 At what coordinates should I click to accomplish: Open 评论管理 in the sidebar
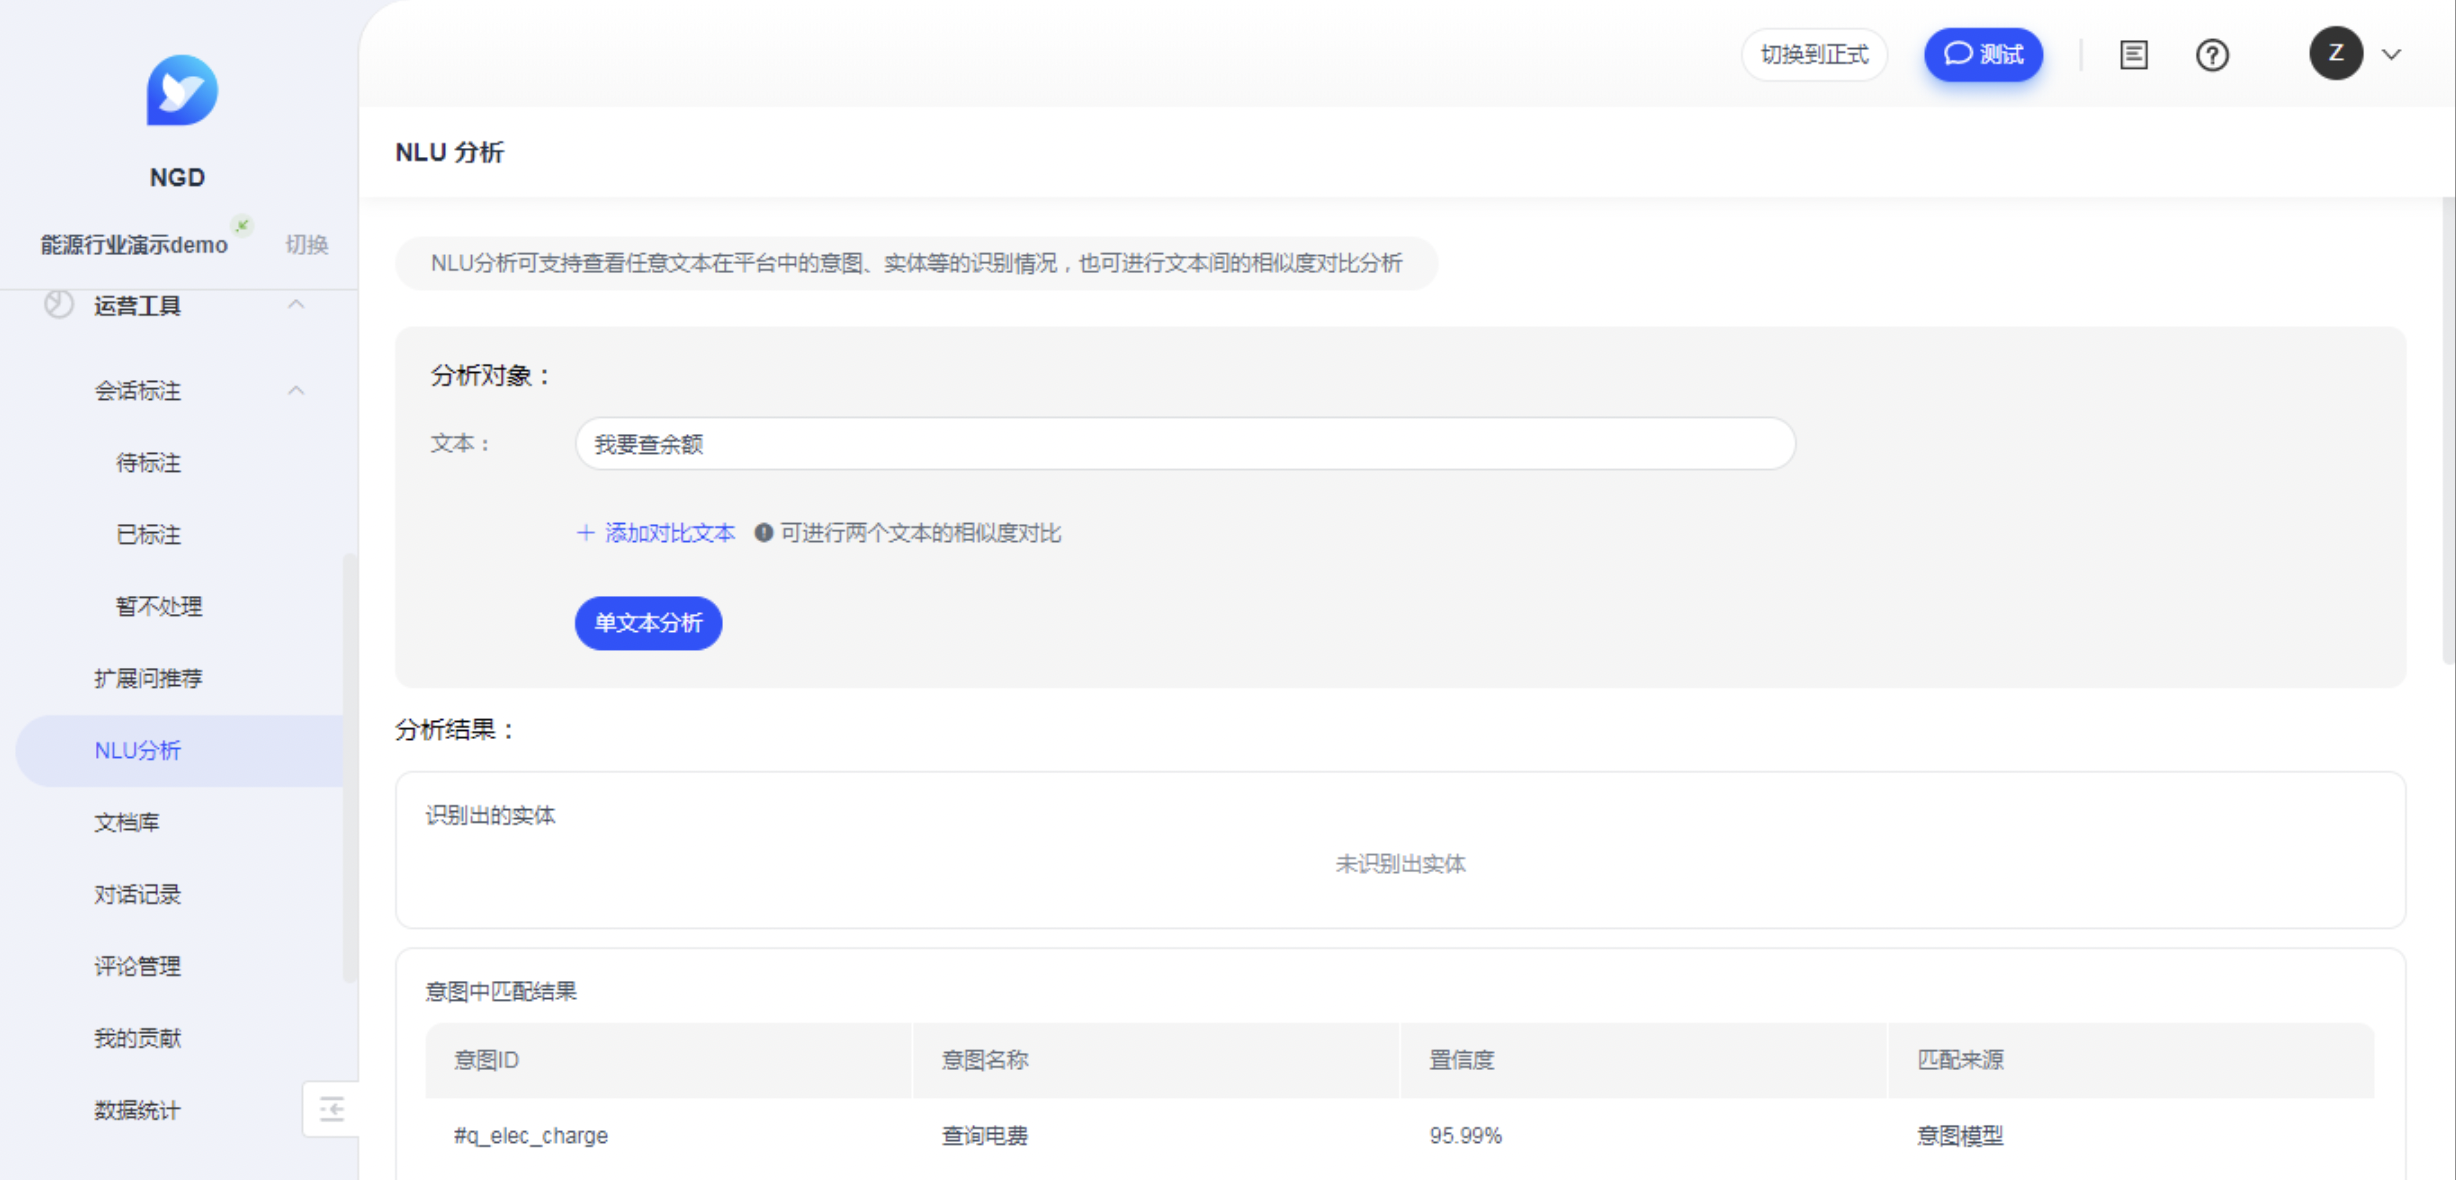(x=137, y=966)
